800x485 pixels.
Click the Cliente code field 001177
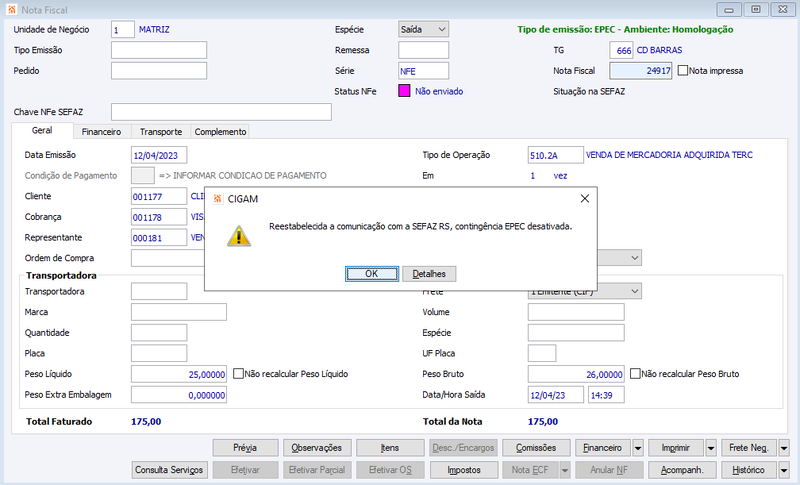pyautogui.click(x=159, y=196)
